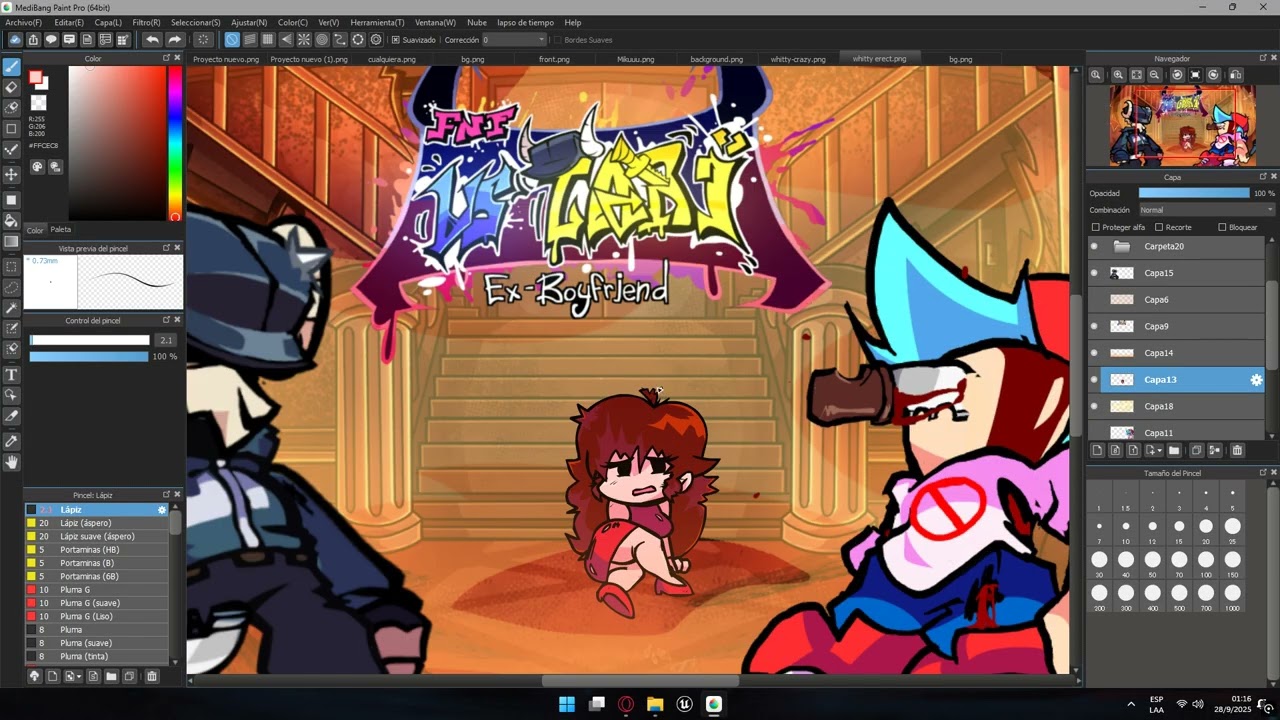Select the Eyedropper tool
The height and width of the screenshot is (720, 1280).
coord(12,441)
